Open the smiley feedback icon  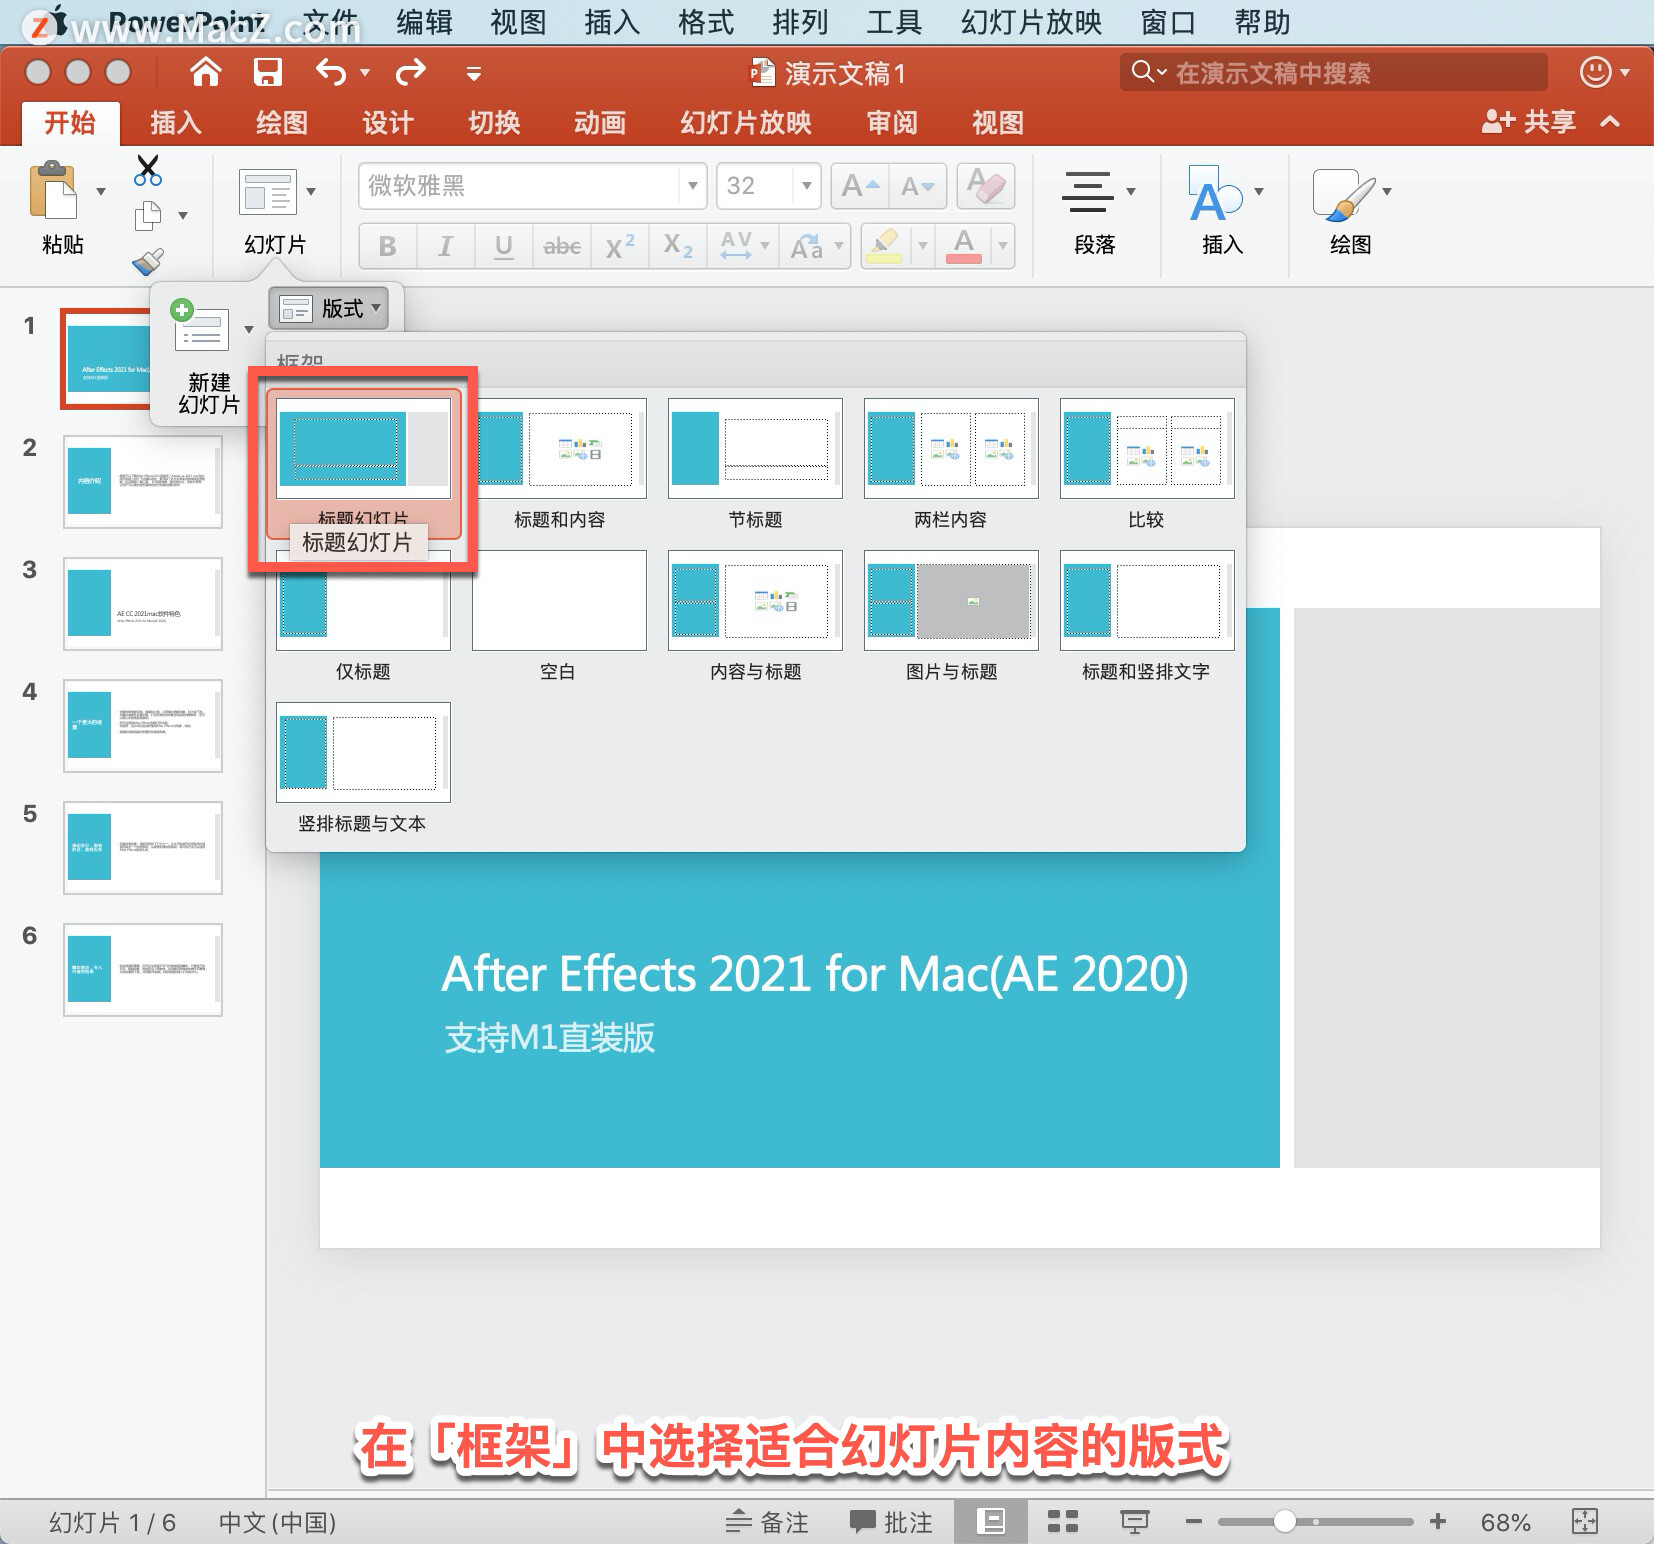click(x=1595, y=72)
